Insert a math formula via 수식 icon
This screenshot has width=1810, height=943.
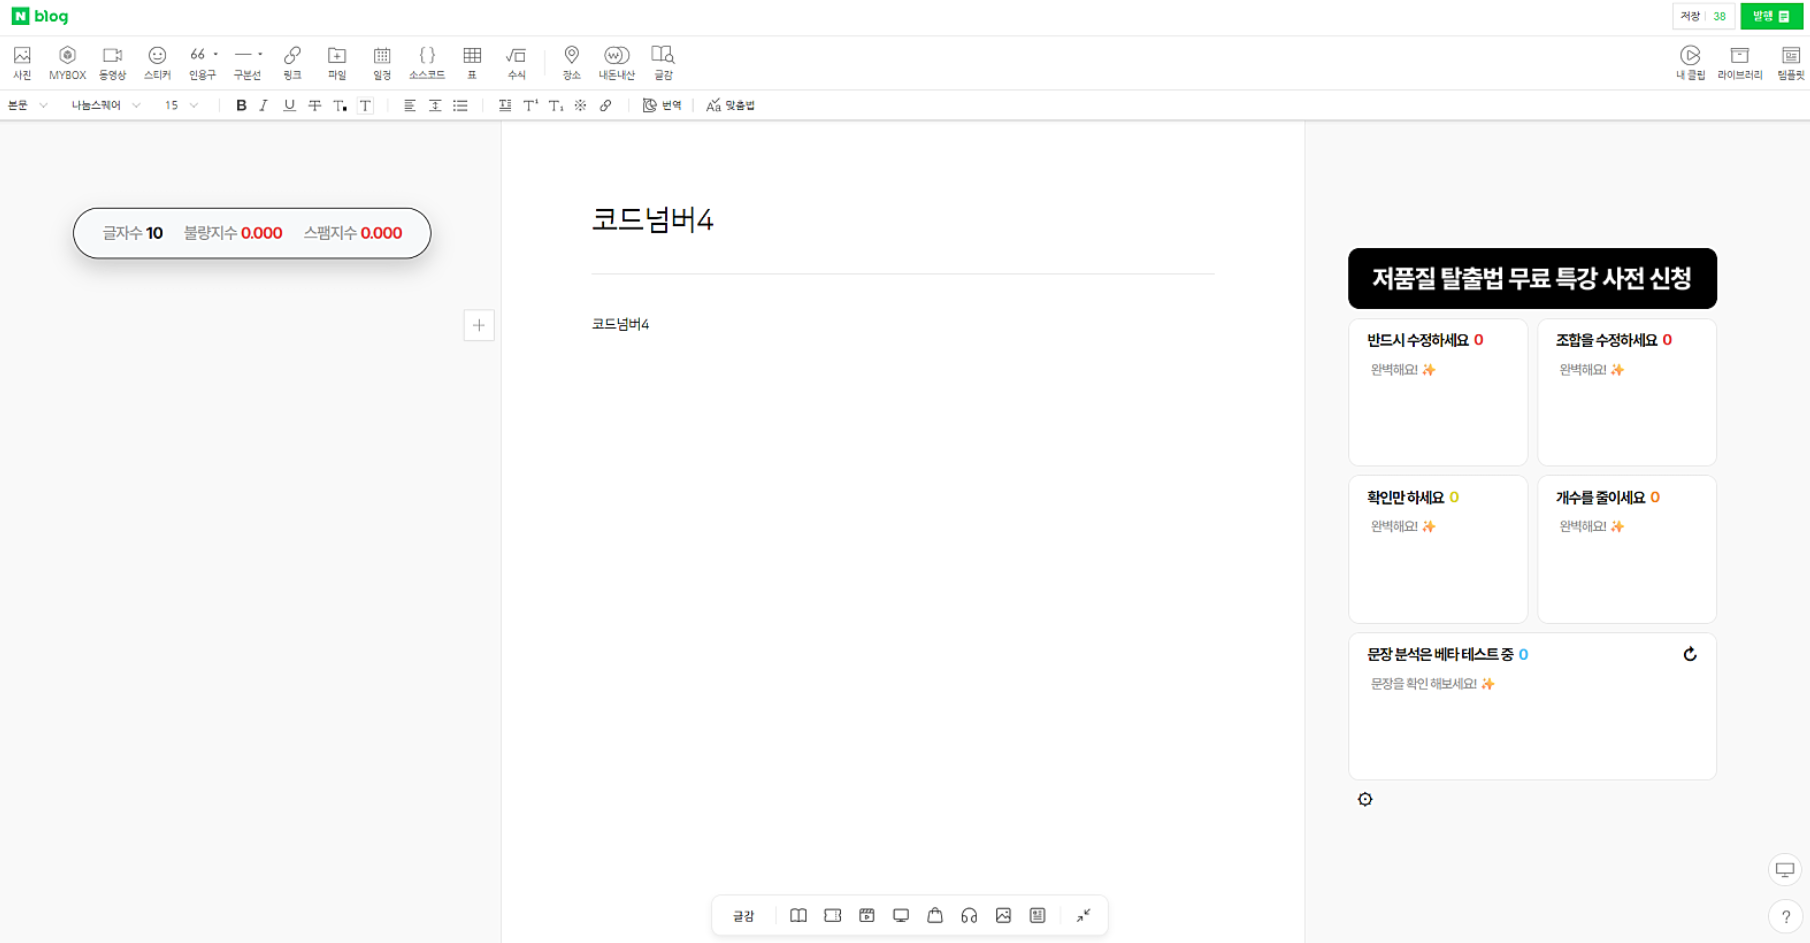pos(517,61)
